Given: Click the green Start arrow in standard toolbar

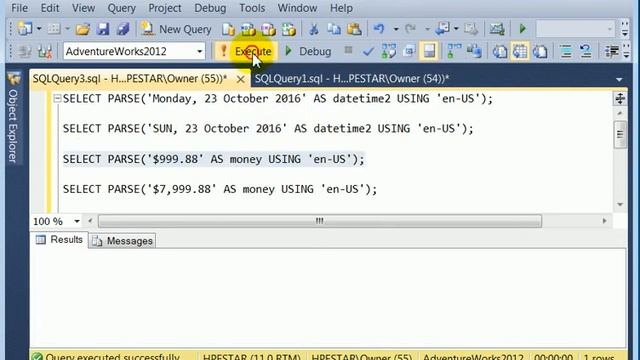Looking at the screenshot, I should [522, 29].
